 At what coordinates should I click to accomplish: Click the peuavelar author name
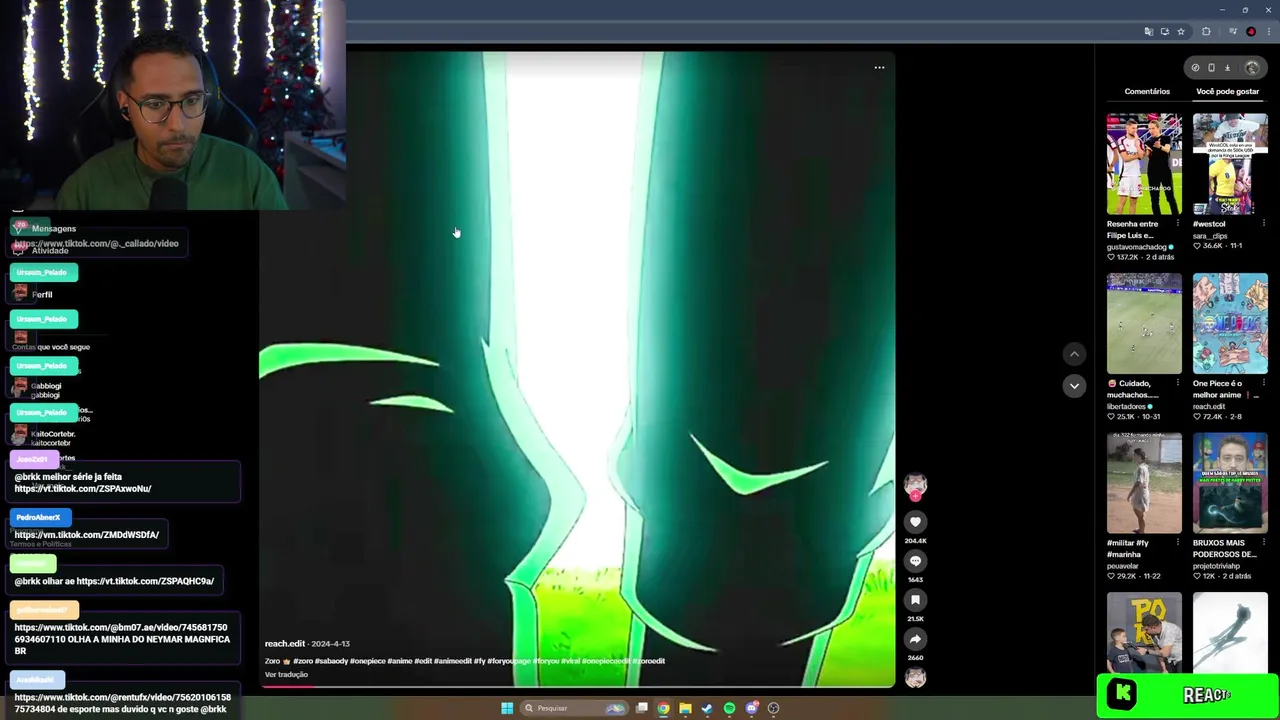pyautogui.click(x=1123, y=566)
